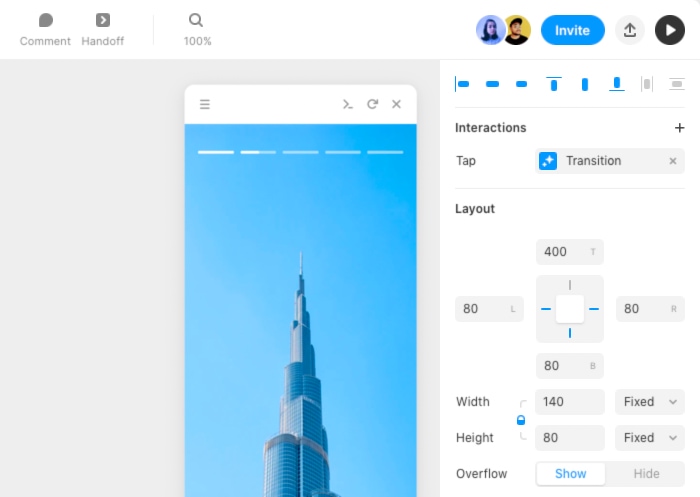Align selection to the left
This screenshot has height=497, width=700.
point(462,84)
